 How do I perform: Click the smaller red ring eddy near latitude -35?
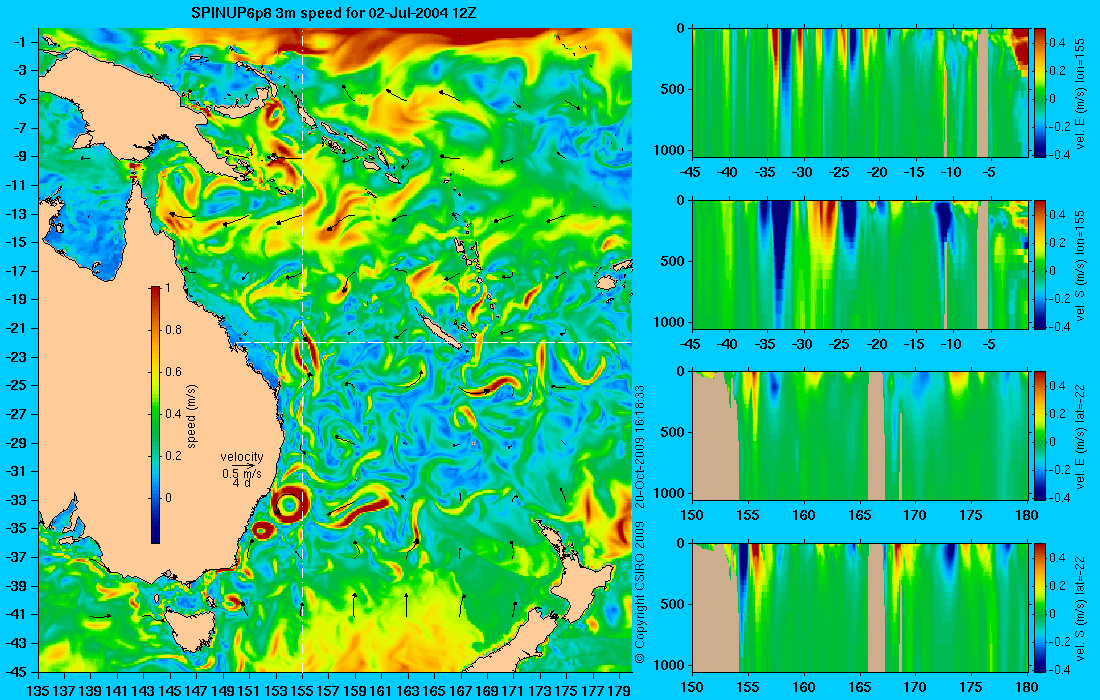click(x=262, y=531)
